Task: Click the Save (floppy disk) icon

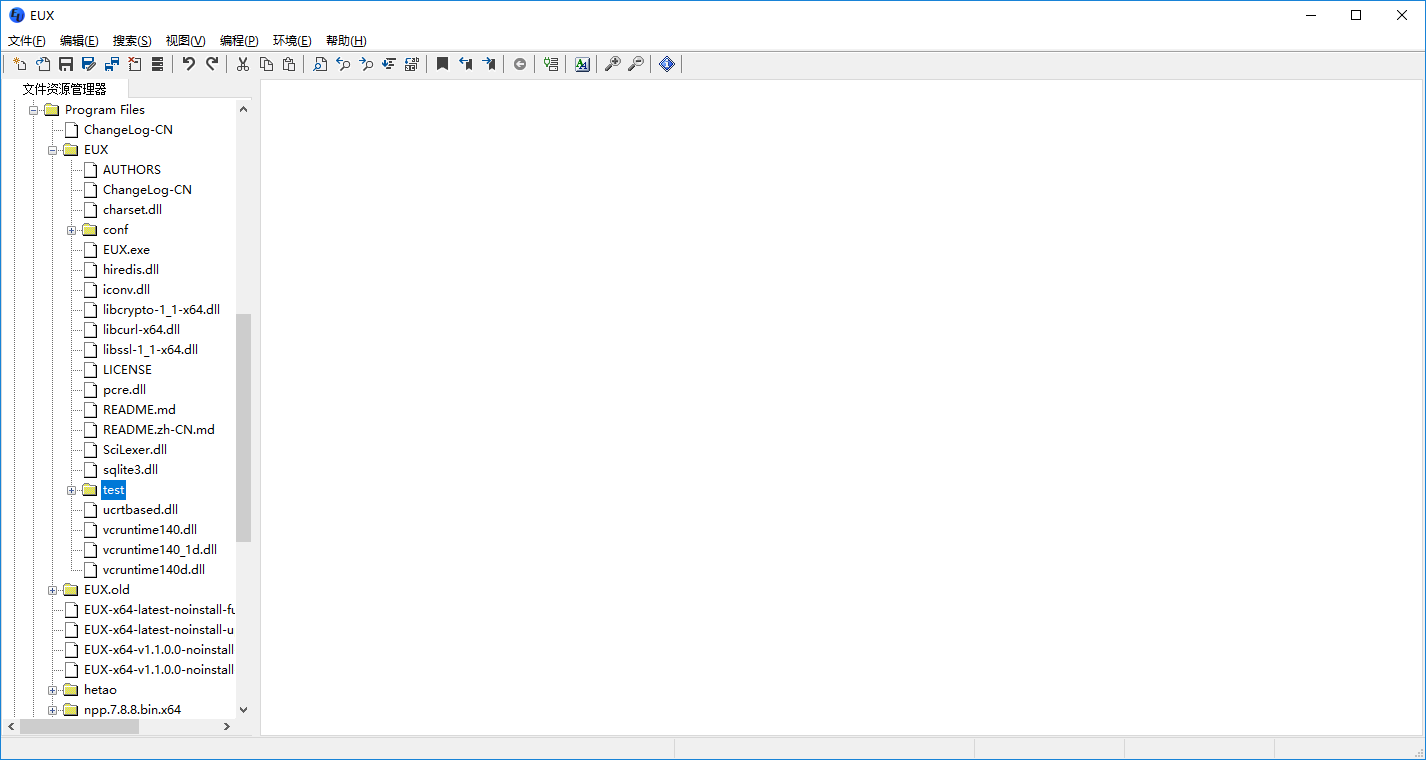Action: [66, 64]
